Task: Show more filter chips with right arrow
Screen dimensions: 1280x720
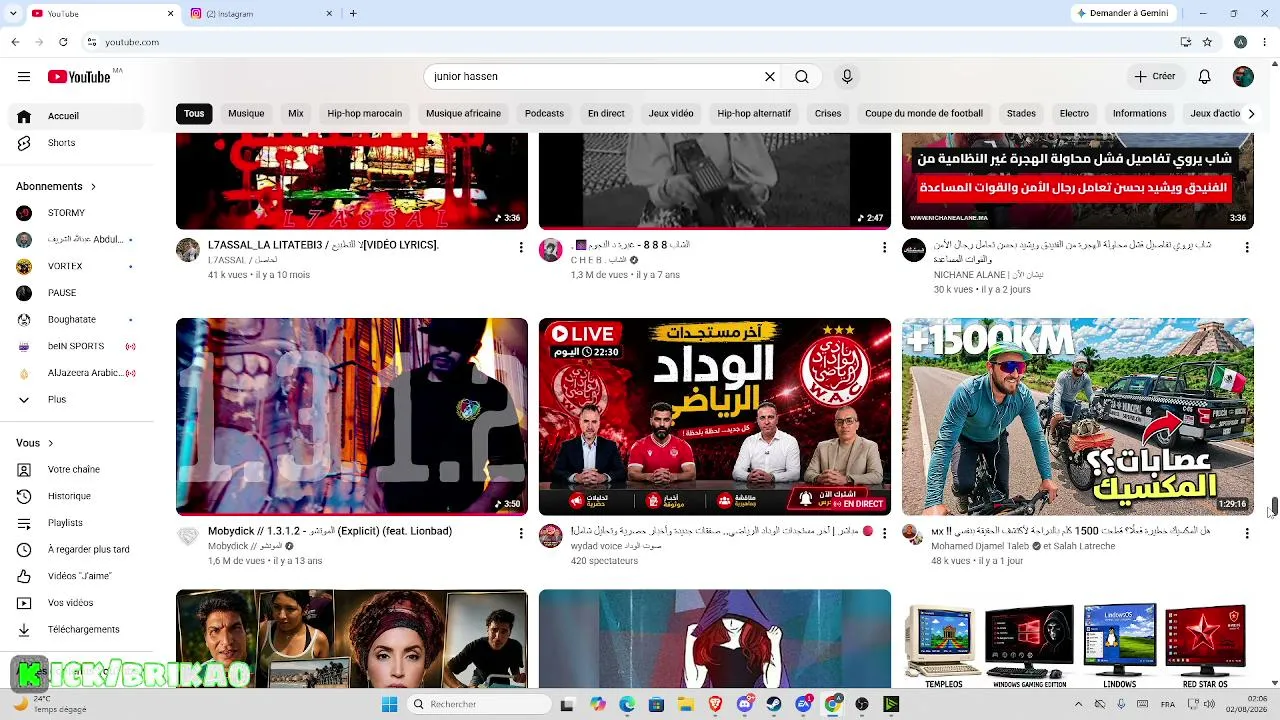Action: (1251, 114)
